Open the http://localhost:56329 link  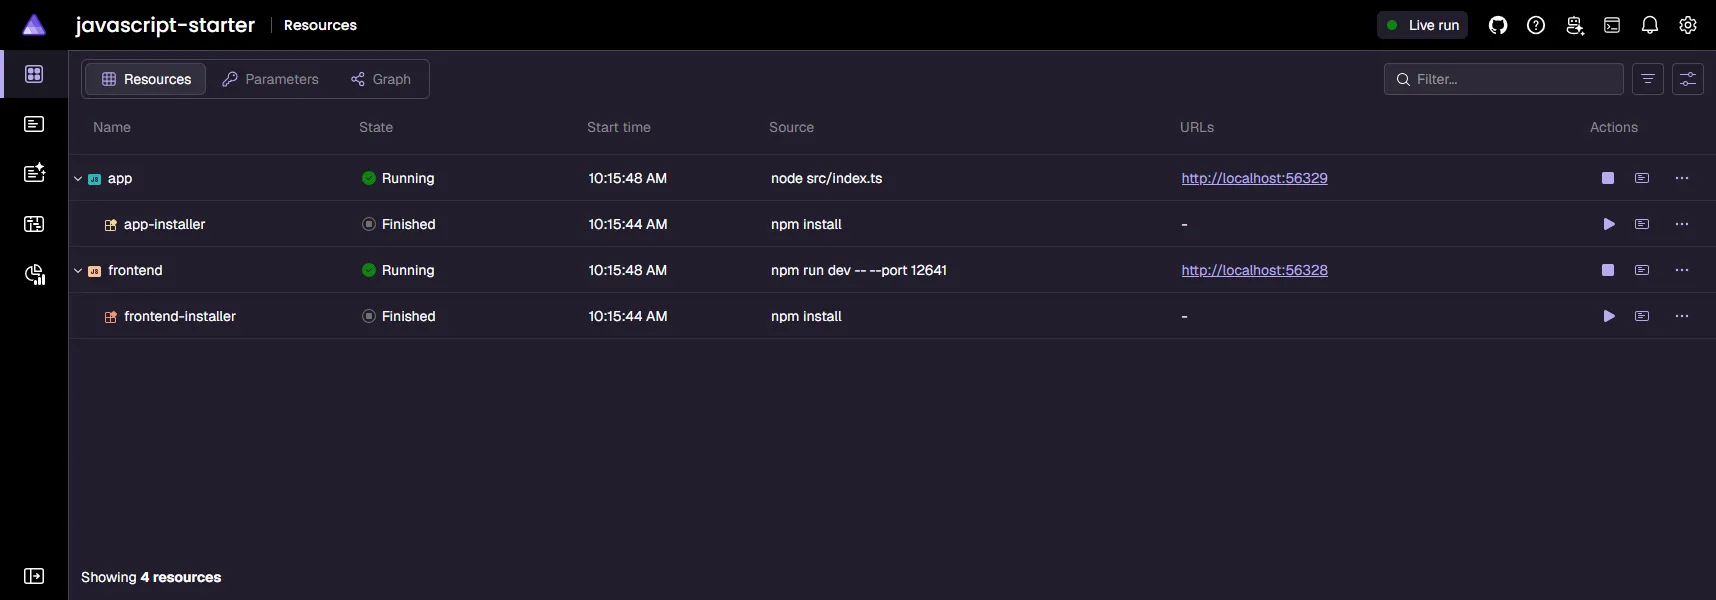pos(1254,178)
